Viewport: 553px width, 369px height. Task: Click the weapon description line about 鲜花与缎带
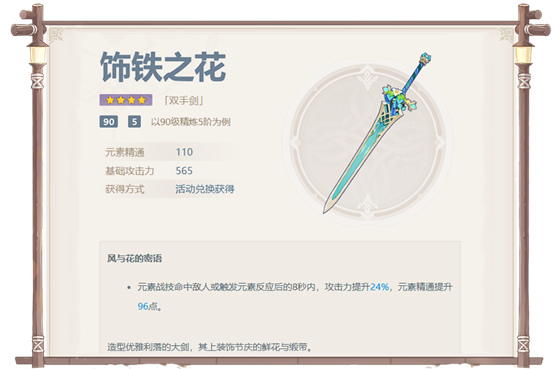click(x=210, y=347)
